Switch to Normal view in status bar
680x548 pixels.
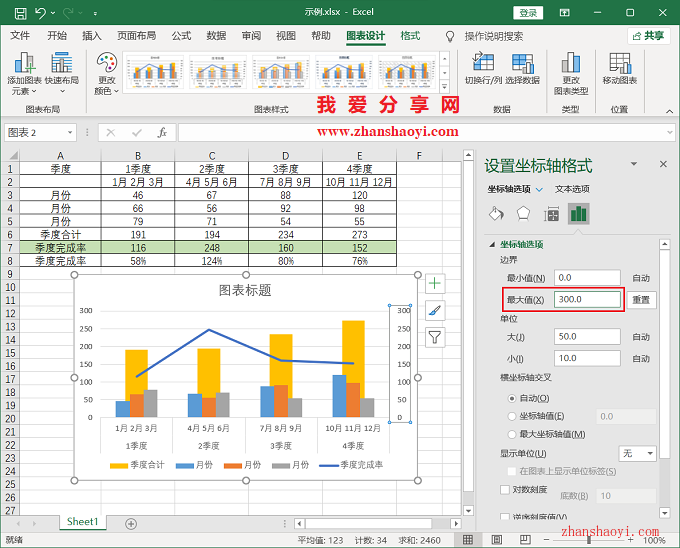(x=468, y=540)
